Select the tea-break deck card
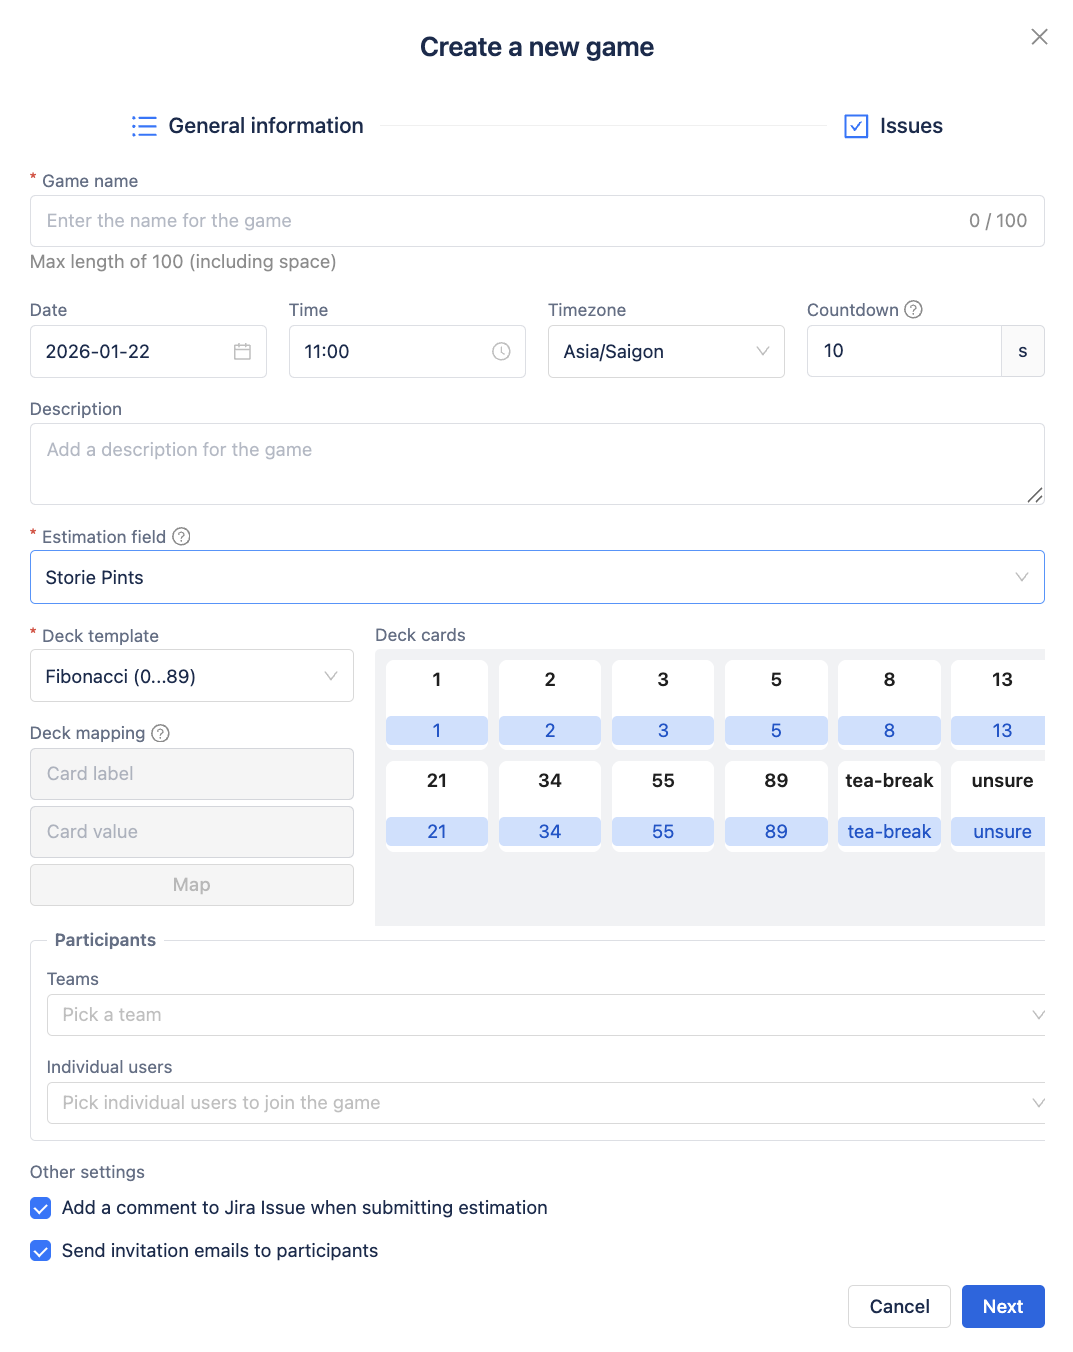Viewport: 1073px width, 1352px height. tap(889, 804)
